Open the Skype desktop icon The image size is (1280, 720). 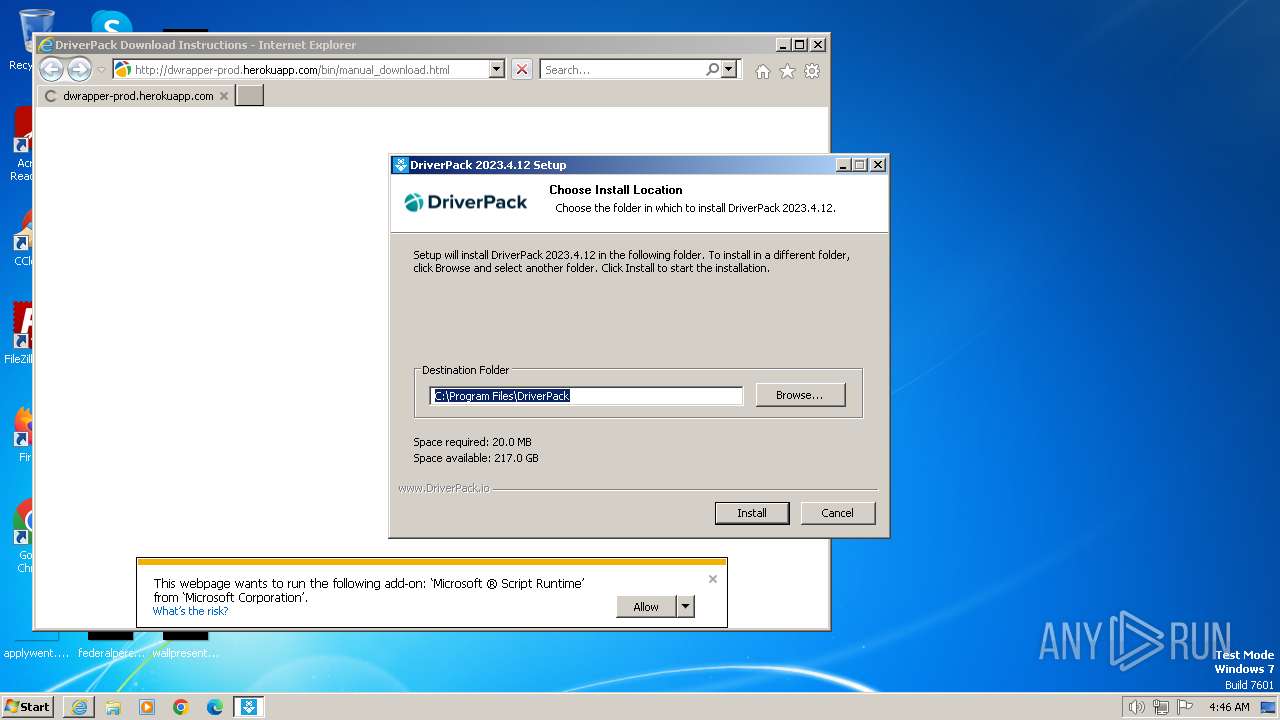[111, 22]
